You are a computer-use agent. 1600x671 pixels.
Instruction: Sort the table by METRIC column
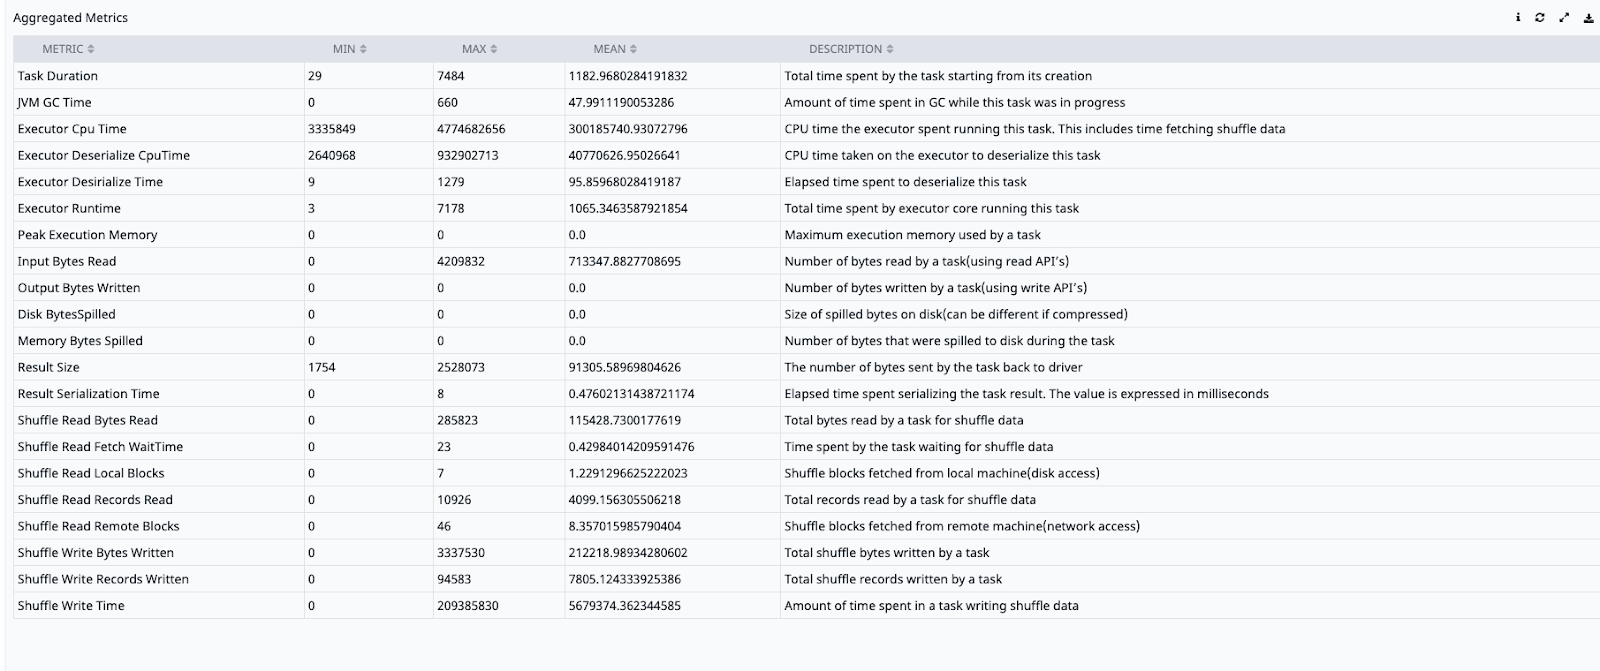(x=68, y=49)
